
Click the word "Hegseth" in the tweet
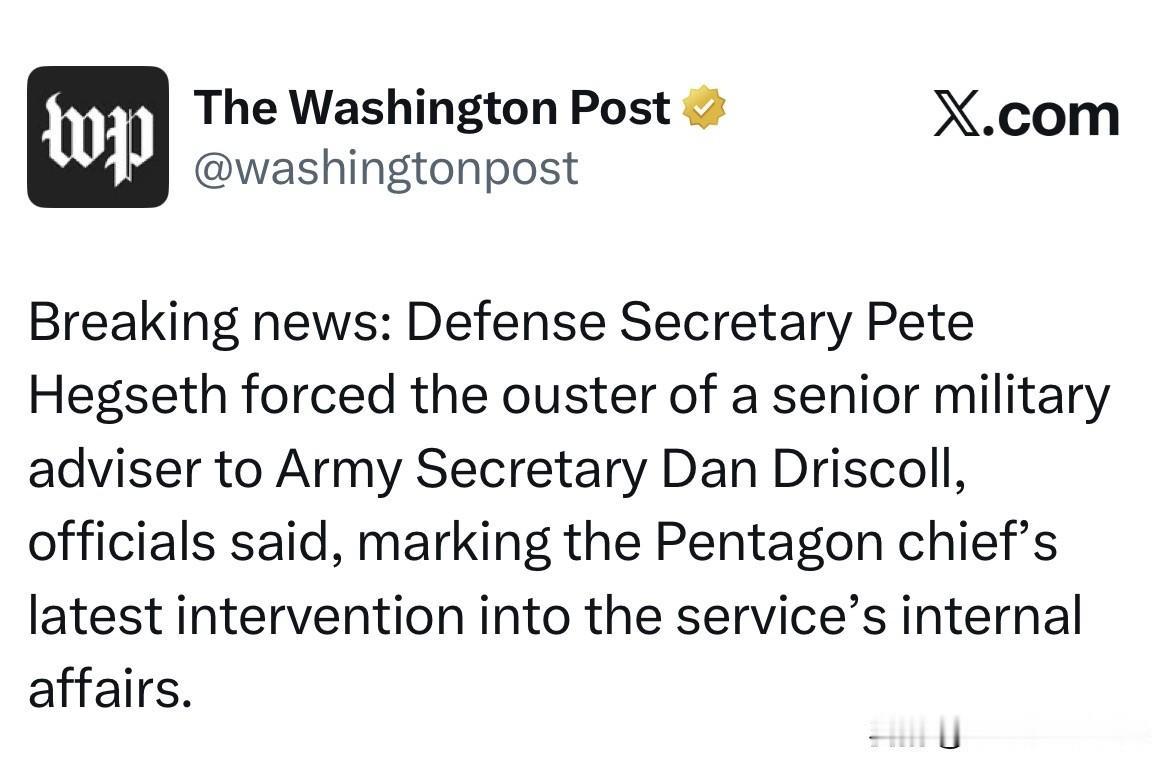[128, 396]
